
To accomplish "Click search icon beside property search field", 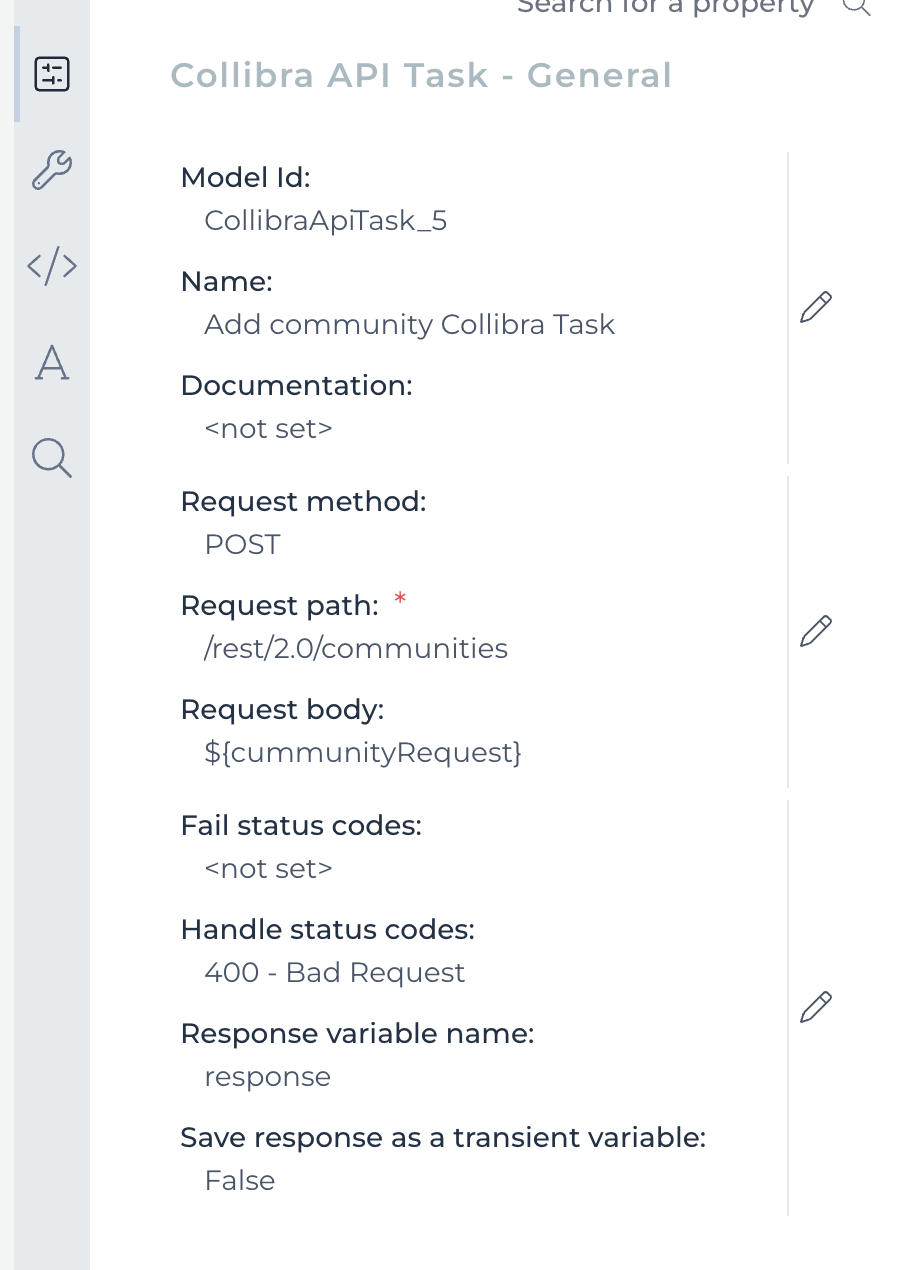I will click(x=856, y=5).
